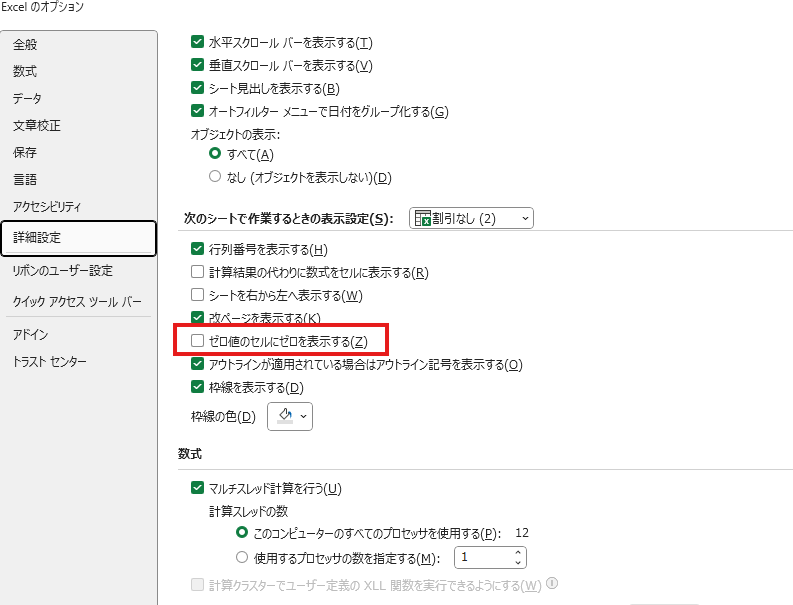Viewport: 793px width, 605px height.
Task: Open the sheet selection dropdown 割引なし (2)
Action: coord(472,218)
